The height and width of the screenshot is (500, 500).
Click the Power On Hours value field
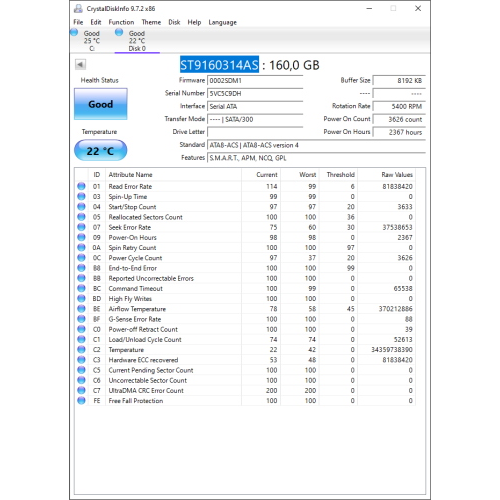(x=399, y=132)
